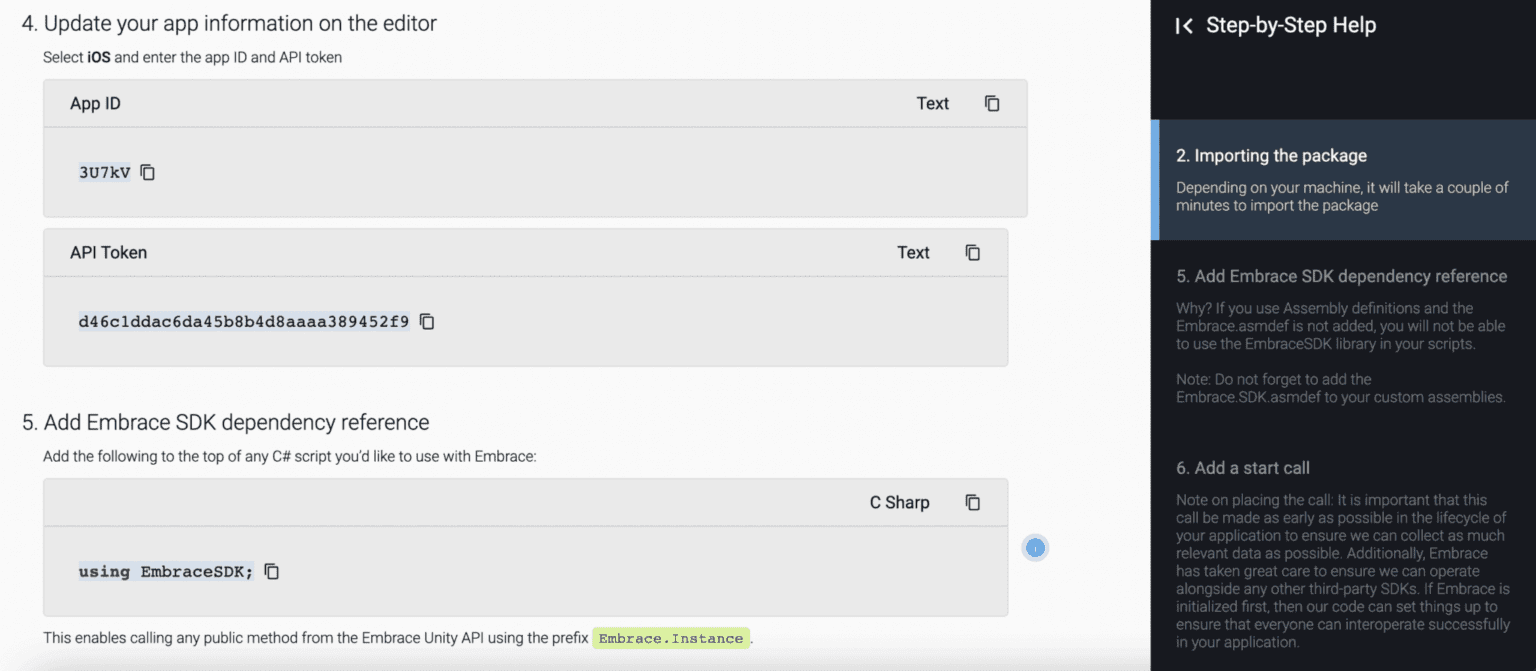
Task: Click the "C Sharp" language label
Action: 898,502
